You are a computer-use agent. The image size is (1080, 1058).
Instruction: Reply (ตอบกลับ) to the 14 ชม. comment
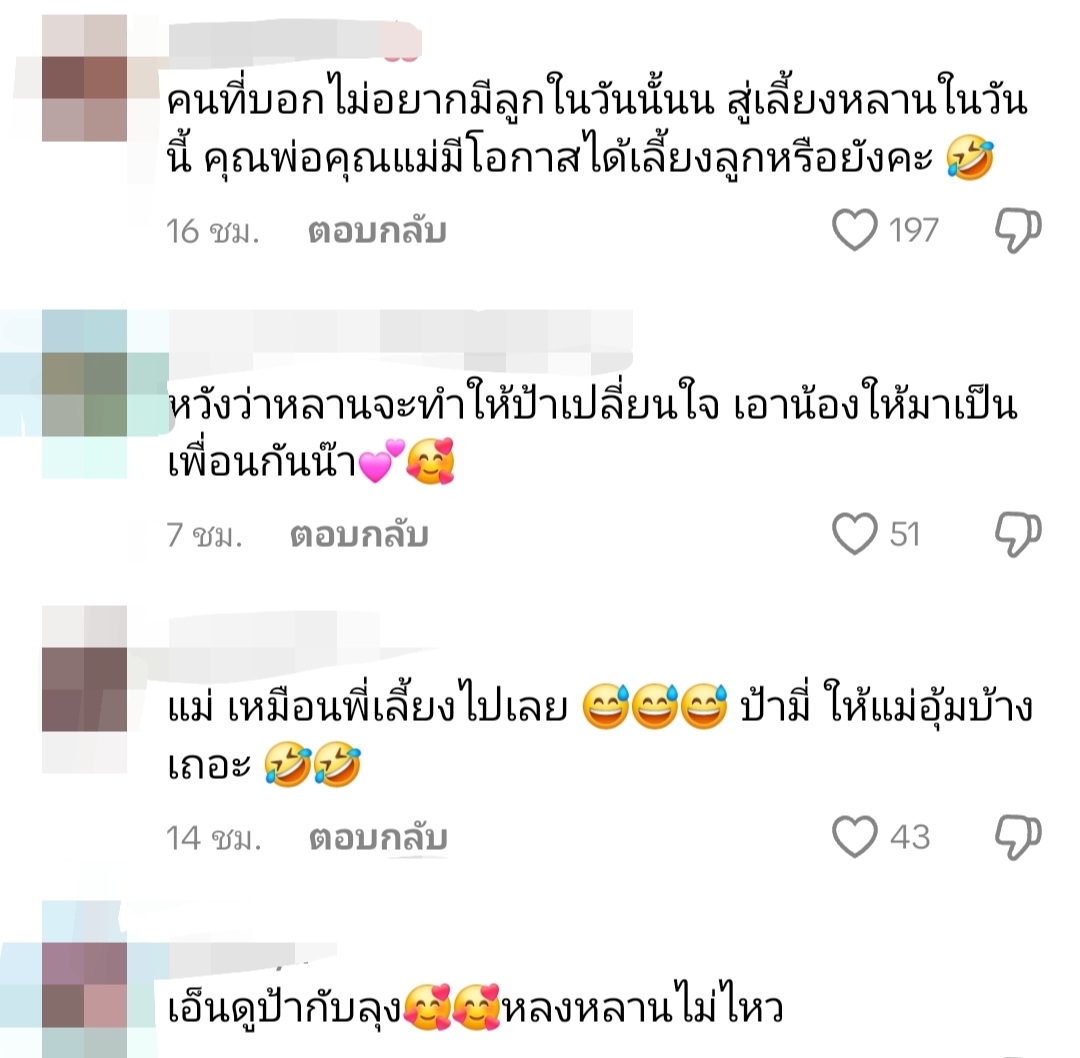coord(378,838)
